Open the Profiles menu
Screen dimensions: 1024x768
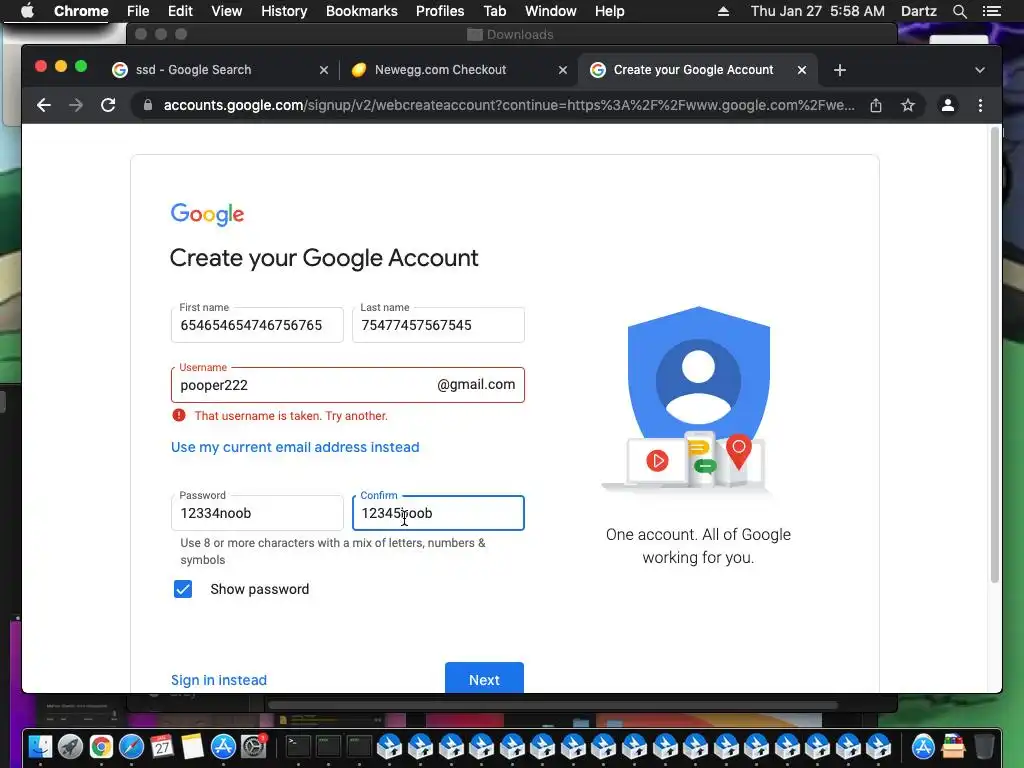(440, 11)
